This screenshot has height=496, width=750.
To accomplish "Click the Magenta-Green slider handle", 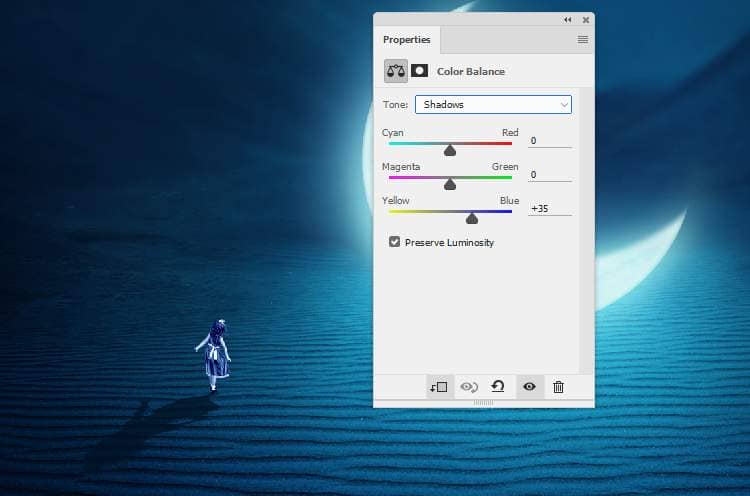I will 450,185.
